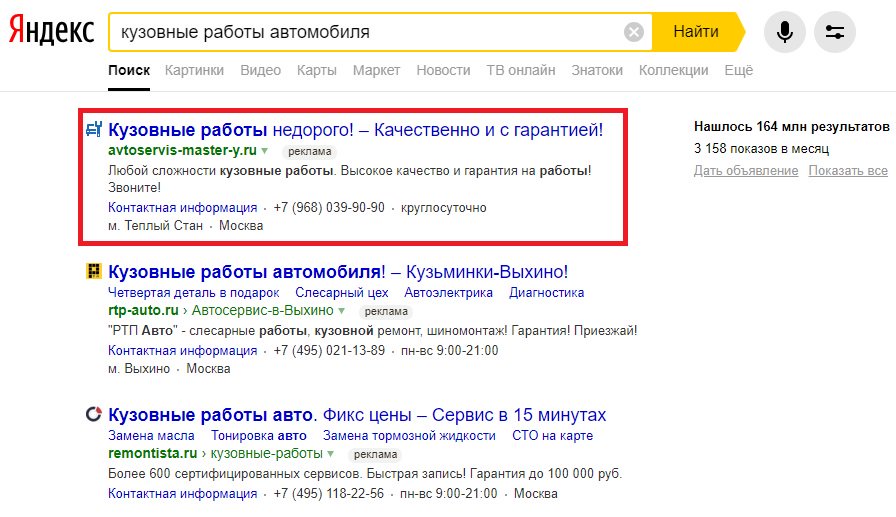Screen dimensions: 896x517
Task: Open 'Слесарный цех' sitelink
Action: click(x=342, y=292)
